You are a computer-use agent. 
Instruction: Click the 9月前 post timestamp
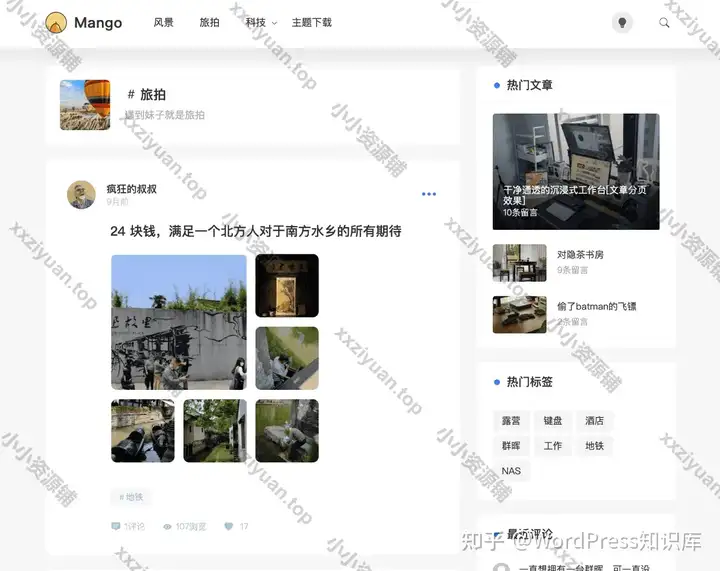118,202
